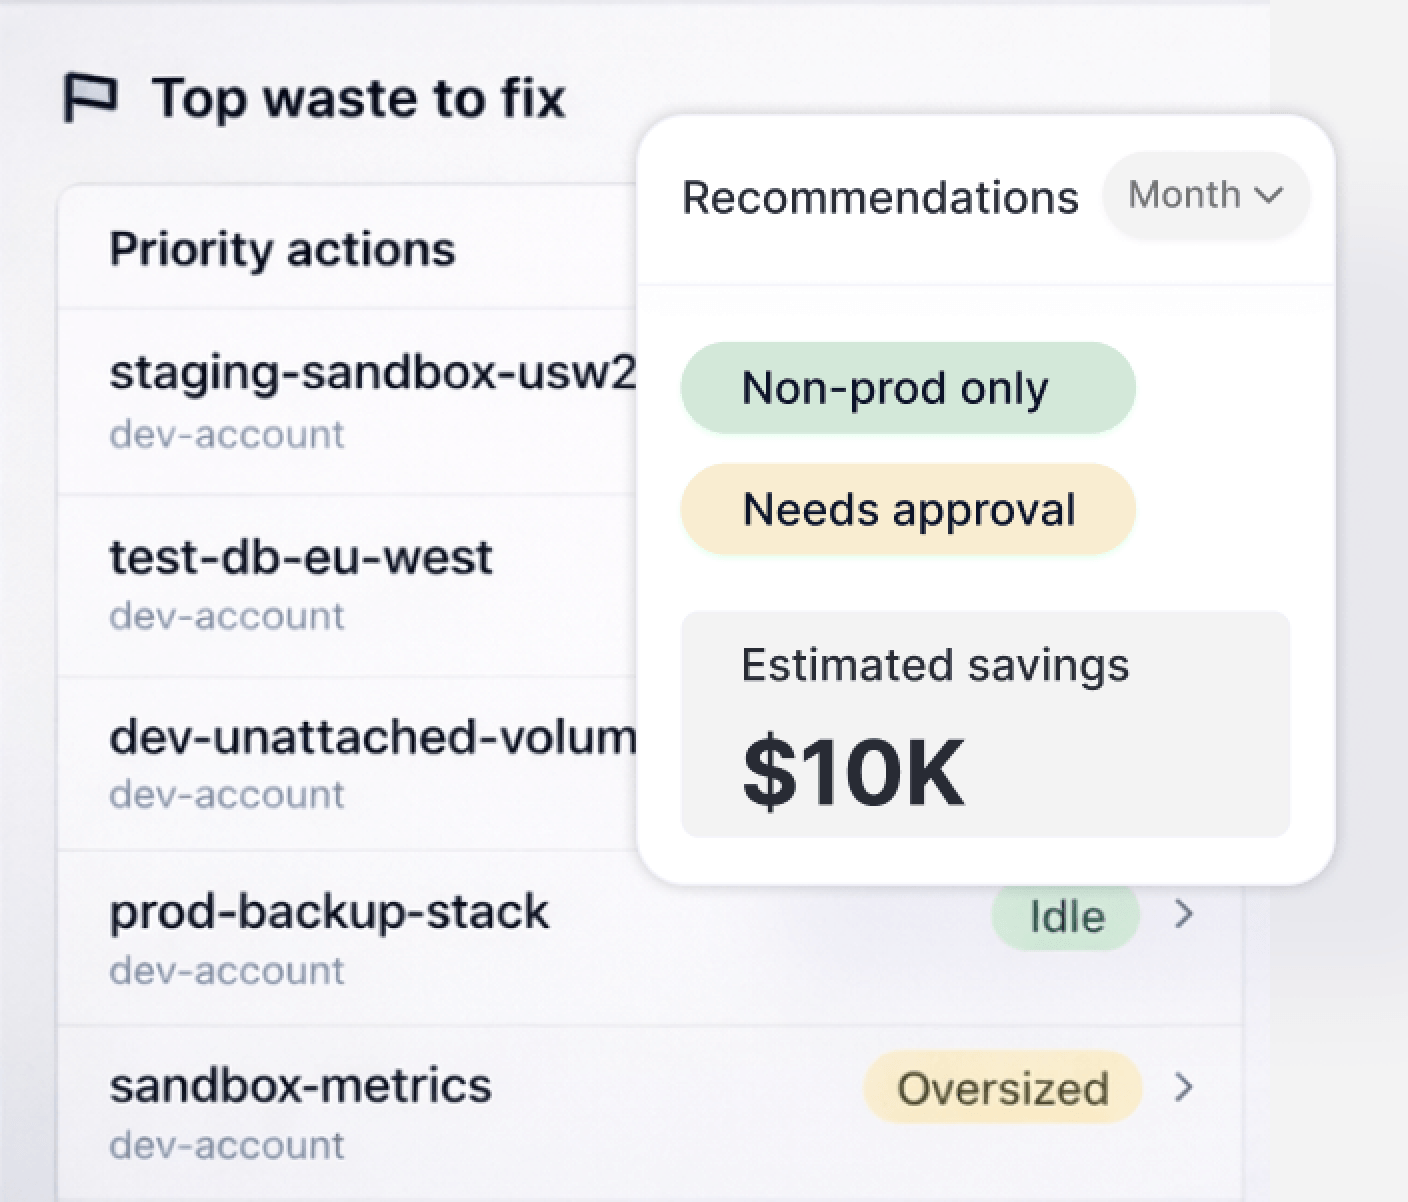Click the Idle status badge

(x=1065, y=916)
